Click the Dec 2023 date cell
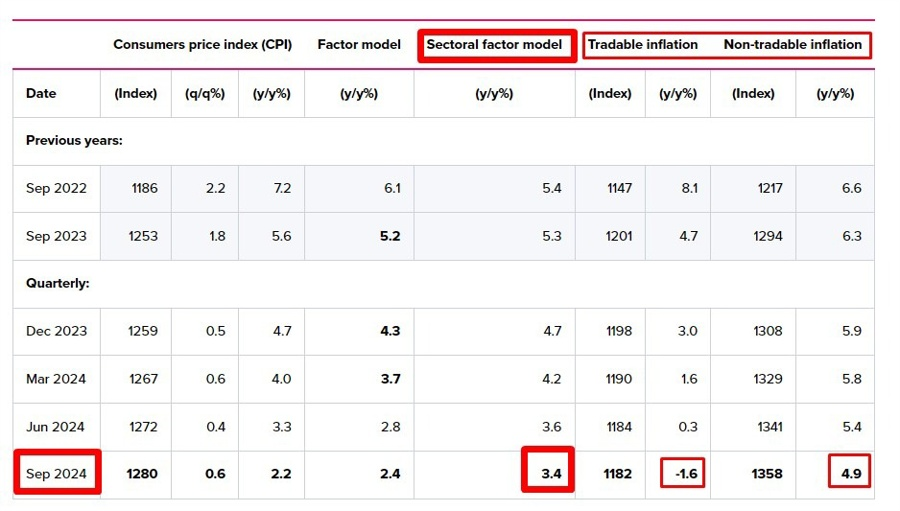900x511 pixels. point(57,331)
